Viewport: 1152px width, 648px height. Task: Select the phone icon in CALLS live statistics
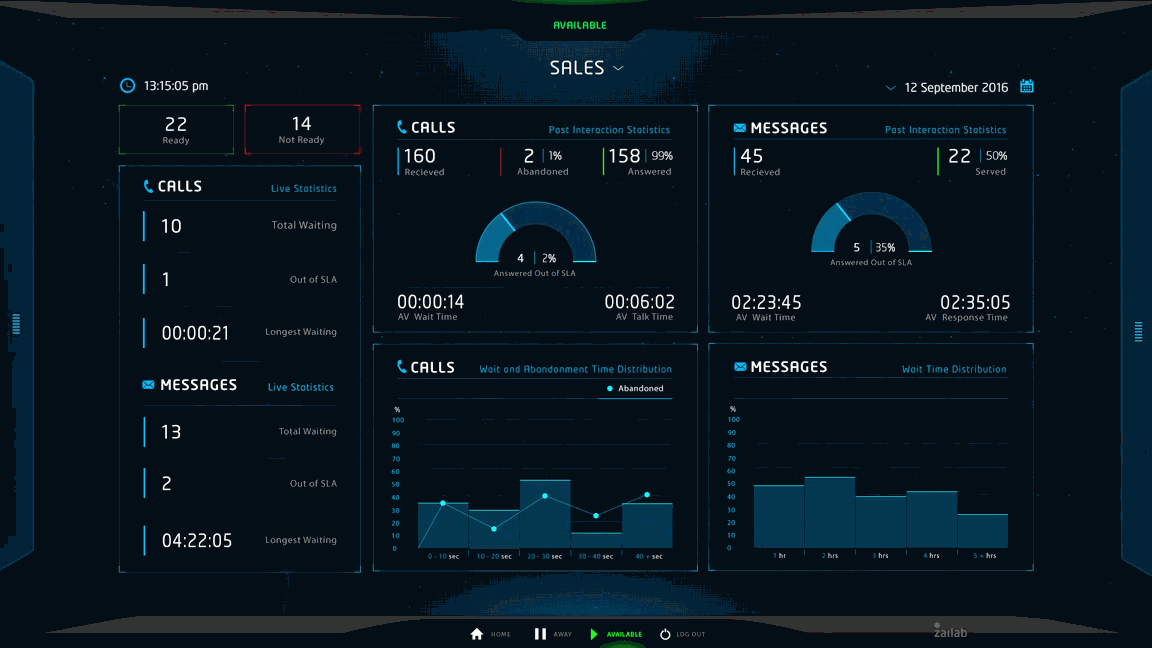tap(148, 186)
